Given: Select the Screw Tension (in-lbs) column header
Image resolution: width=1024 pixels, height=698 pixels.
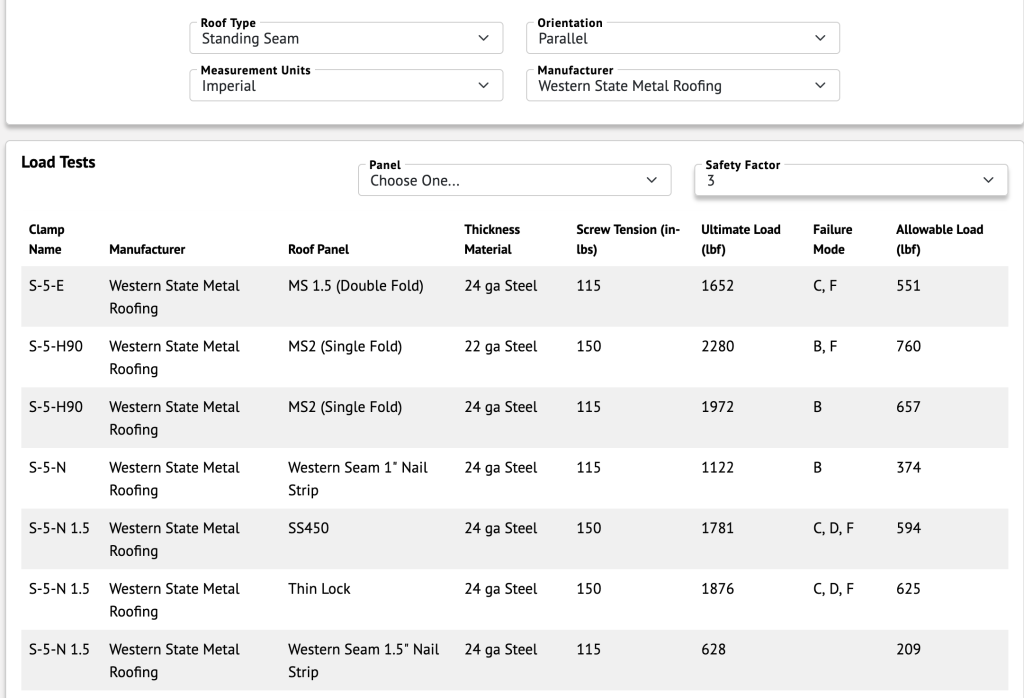Looking at the screenshot, I should click(627, 239).
